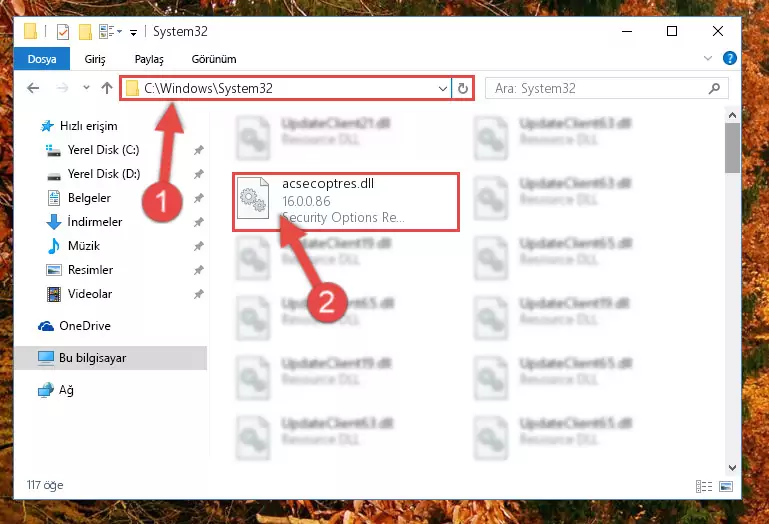Switch to the Giriş tab
Viewport: 769px width, 524px height.
point(95,59)
